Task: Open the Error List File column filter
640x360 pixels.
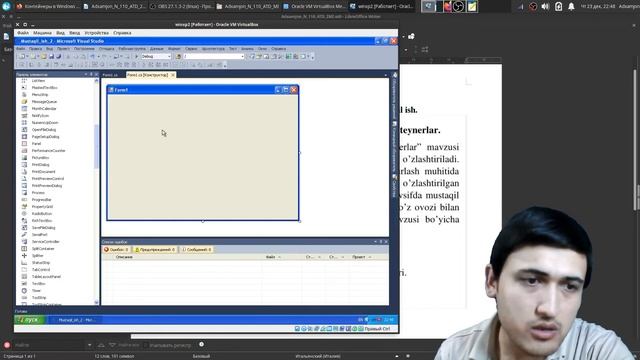Action: point(279,257)
